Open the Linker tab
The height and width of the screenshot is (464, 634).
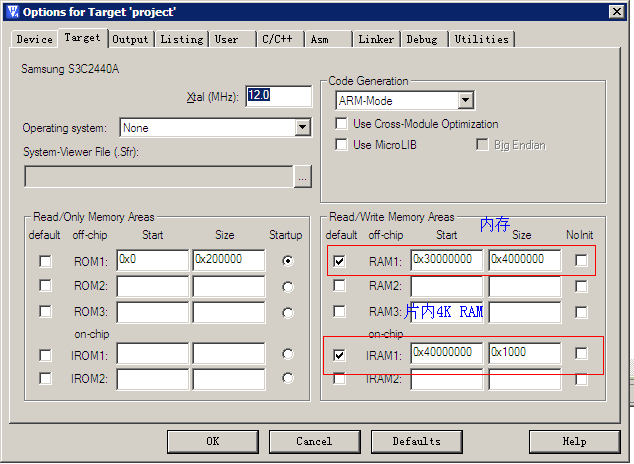click(376, 39)
